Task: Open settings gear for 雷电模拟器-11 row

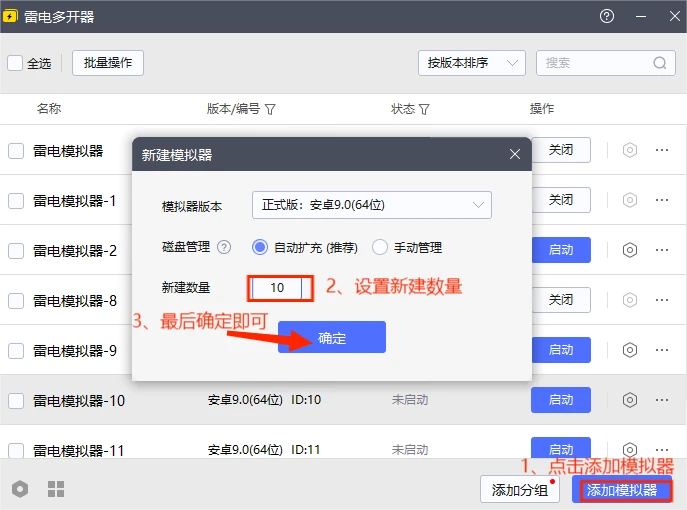Action: coord(630,450)
